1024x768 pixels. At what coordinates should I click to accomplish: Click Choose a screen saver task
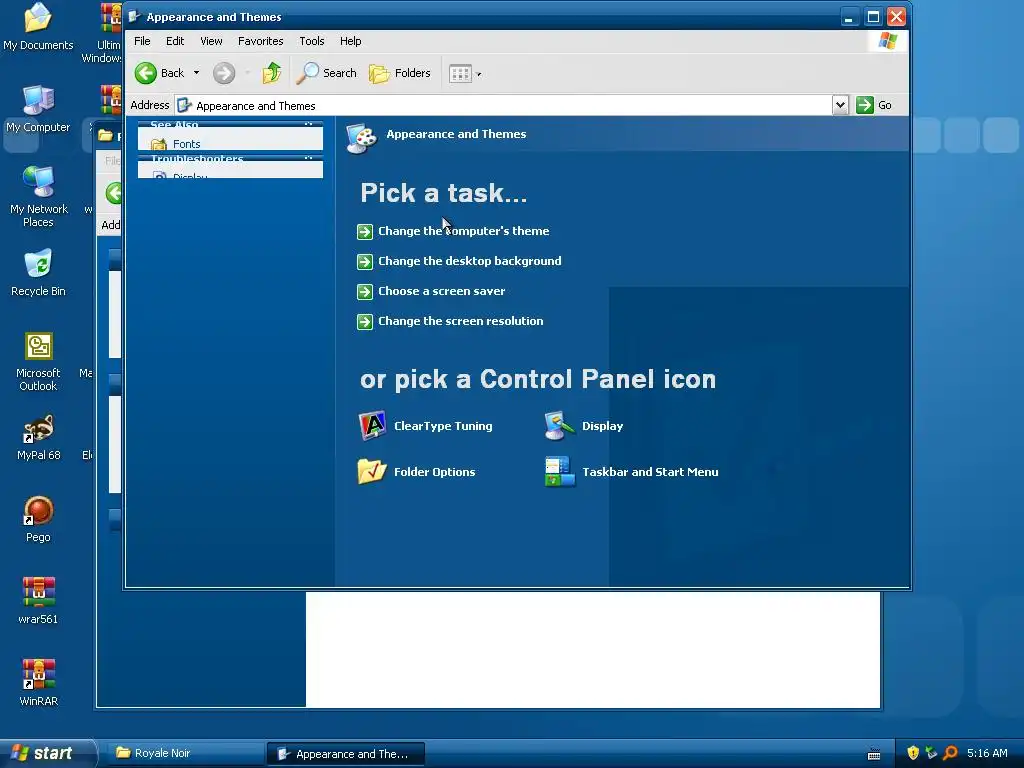pyautogui.click(x=441, y=291)
